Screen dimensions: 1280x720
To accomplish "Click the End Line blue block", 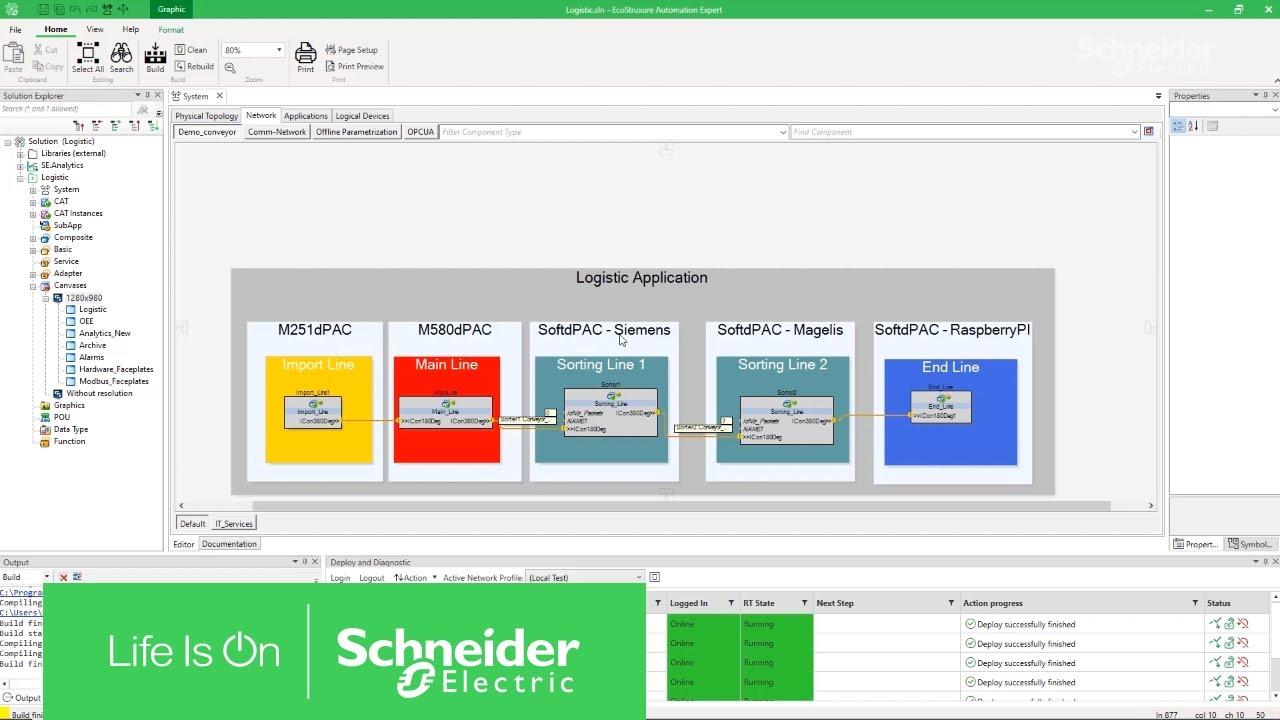I will tap(951, 412).
